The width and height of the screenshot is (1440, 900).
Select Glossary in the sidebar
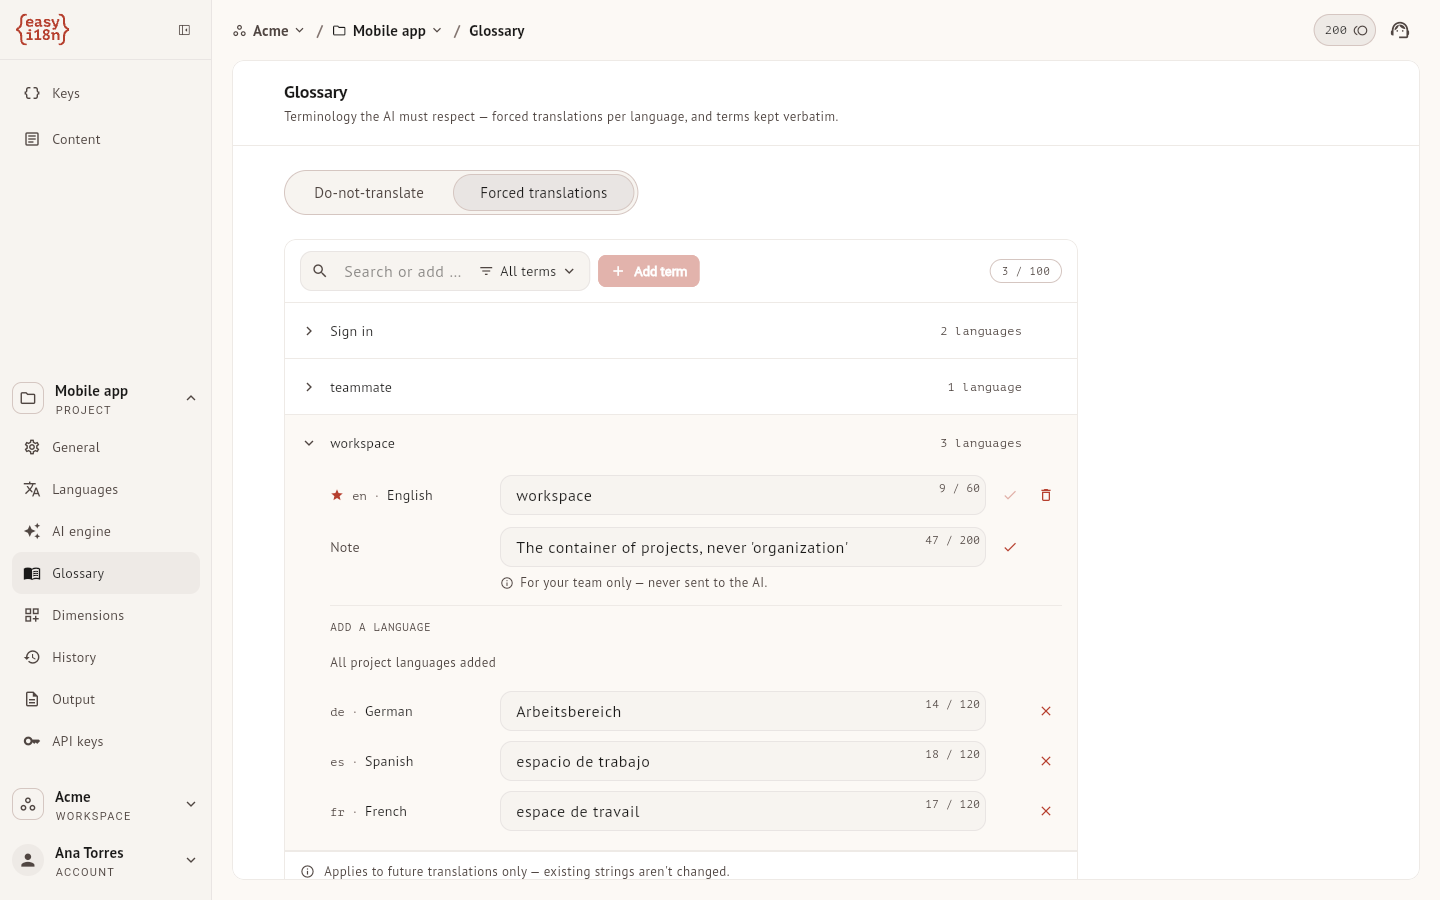106,573
